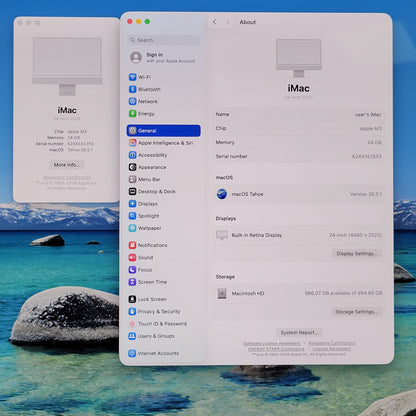Click the Chip value Apple M3 in Settings
The width and height of the screenshot is (416, 416).
pyautogui.click(x=371, y=129)
